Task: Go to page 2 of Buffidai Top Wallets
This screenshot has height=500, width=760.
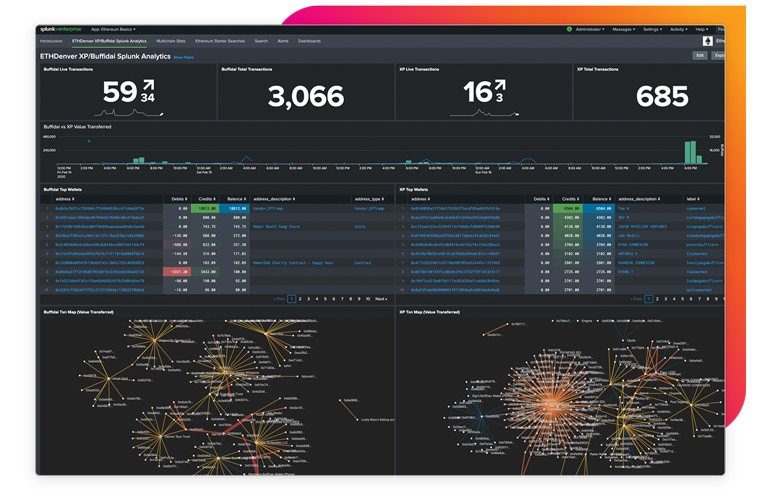Action: coord(300,299)
